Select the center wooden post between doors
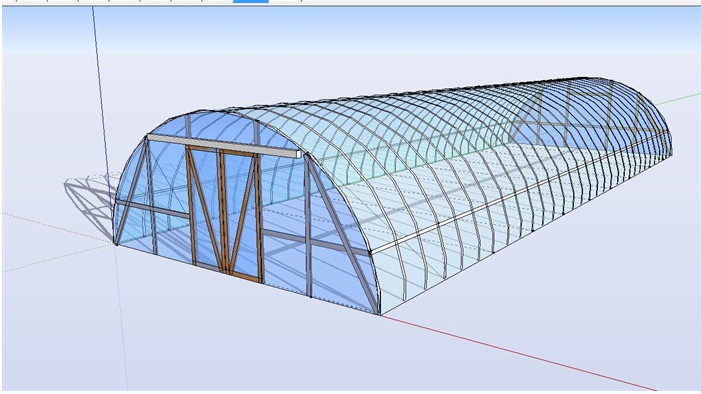The image size is (701, 394). coord(222,210)
